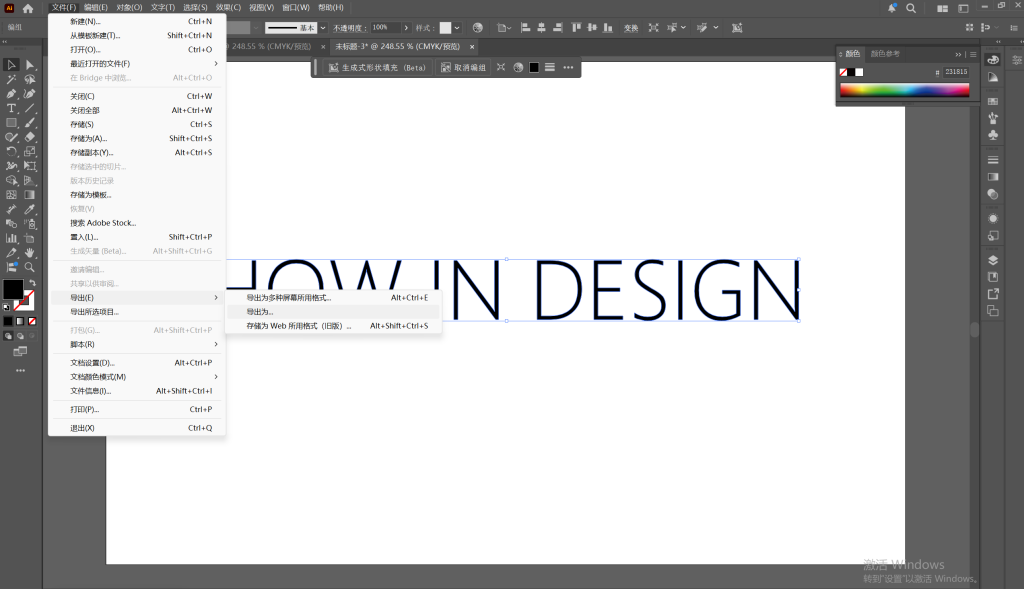1024x589 pixels.
Task: Pick a color from the spectrum bar
Action: 904,90
